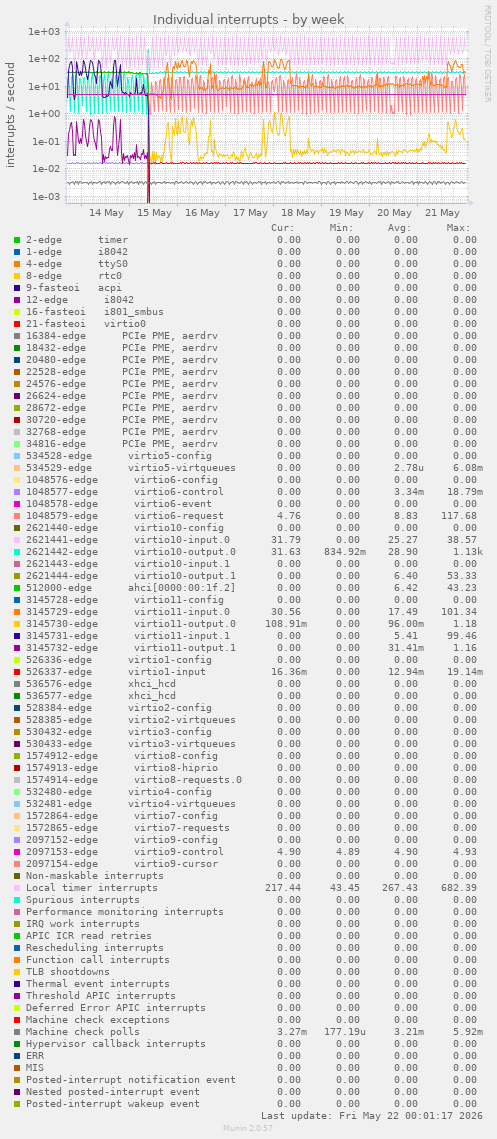Click the Rescheduling interrupts legend entry
497x1139 pixels.
94,947
